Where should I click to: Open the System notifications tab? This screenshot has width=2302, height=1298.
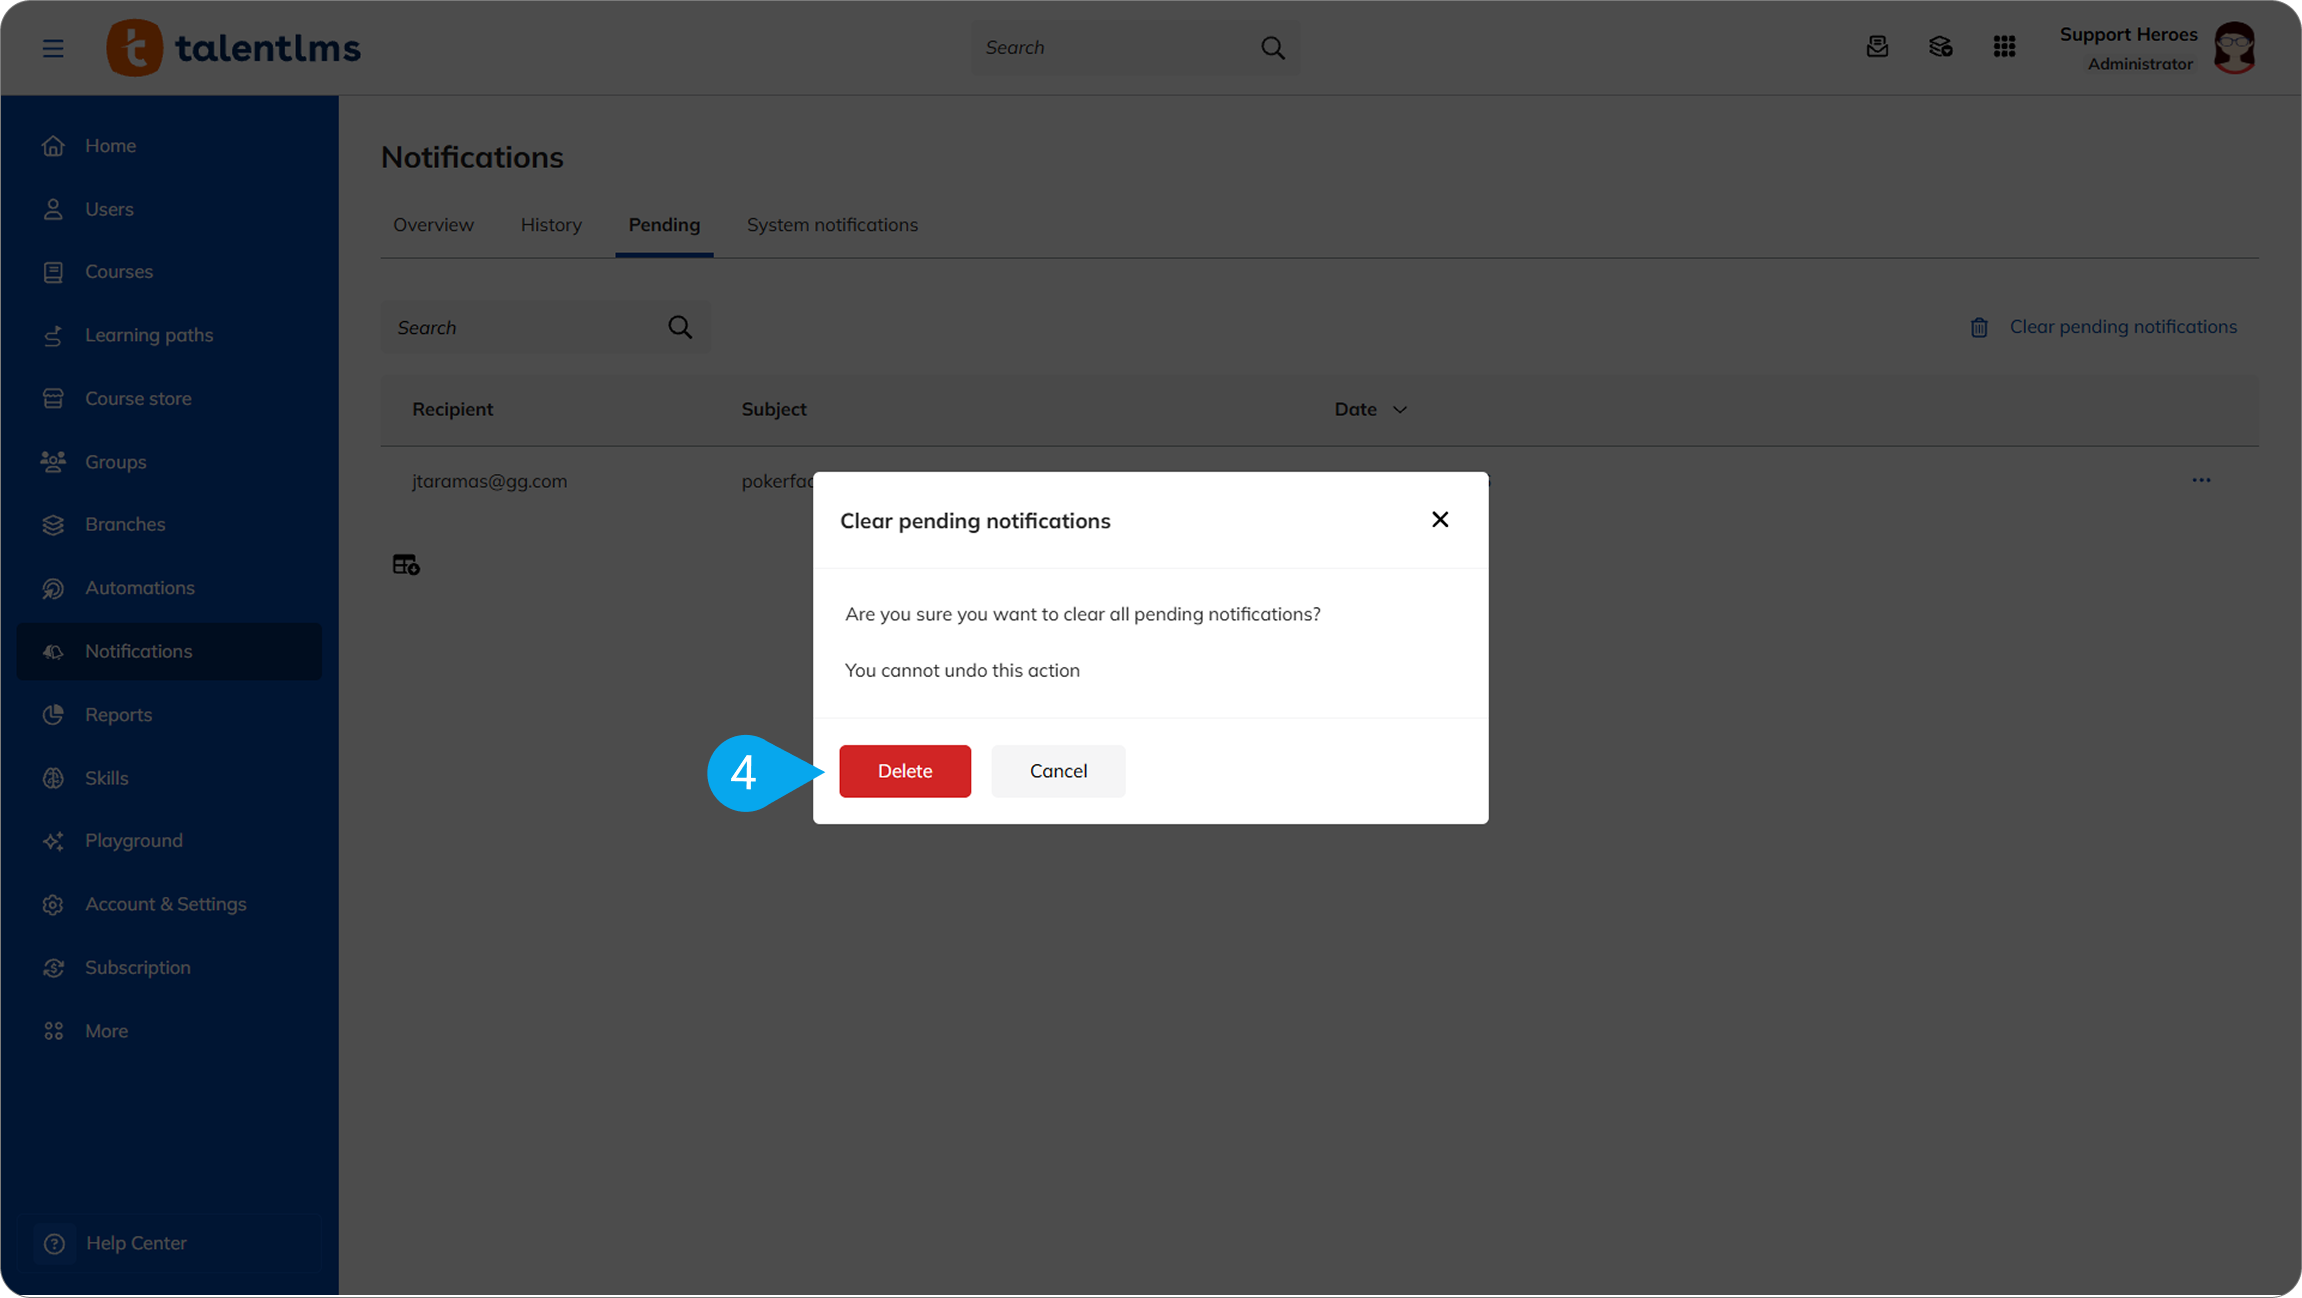pyautogui.click(x=832, y=225)
